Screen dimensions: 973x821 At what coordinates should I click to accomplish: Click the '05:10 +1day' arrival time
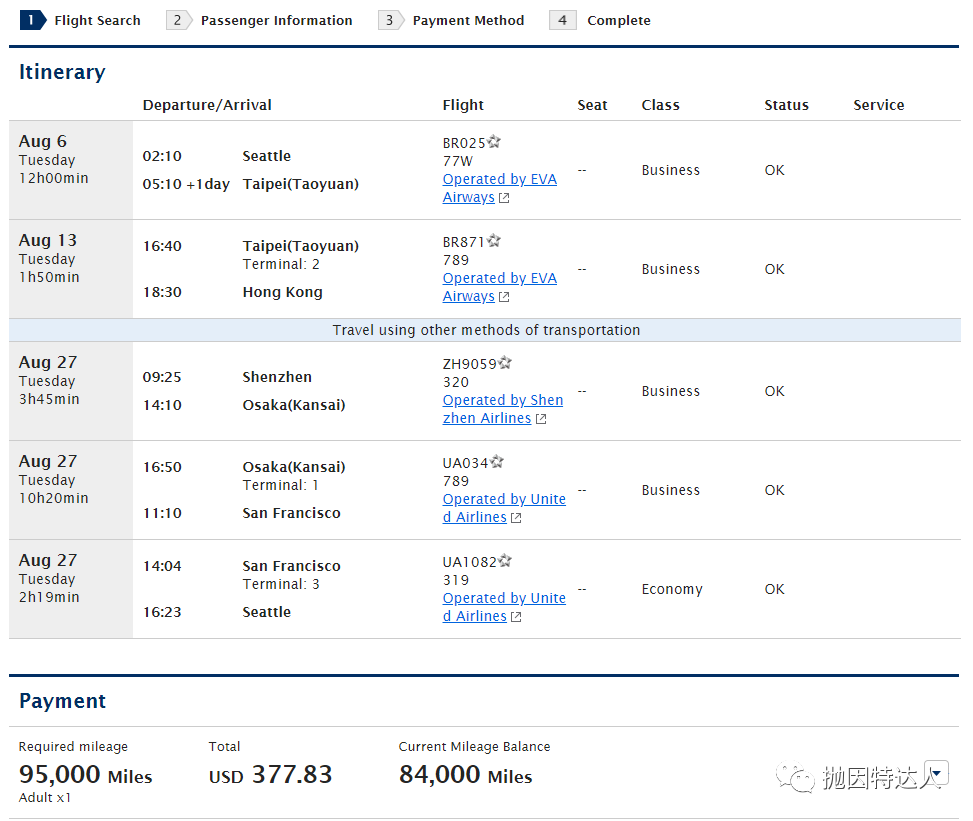click(186, 184)
